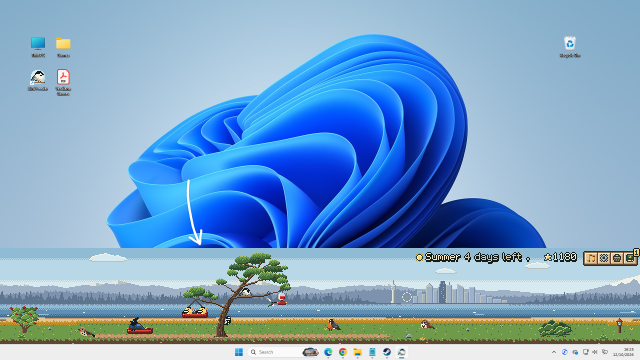The width and height of the screenshot is (640, 360).
Task: Open the basket shop button
Action: [617, 258]
